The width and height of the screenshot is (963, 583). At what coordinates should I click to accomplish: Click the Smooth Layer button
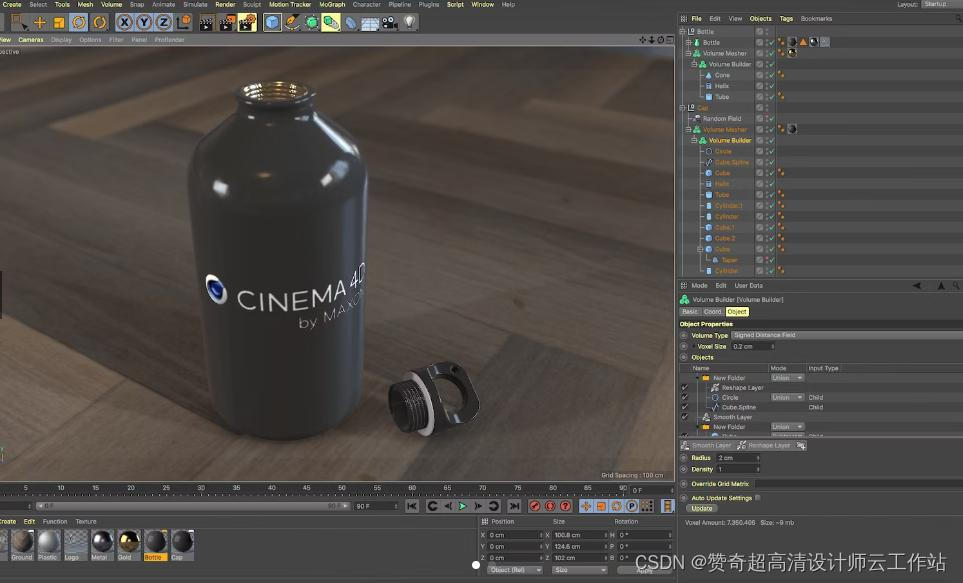point(706,445)
